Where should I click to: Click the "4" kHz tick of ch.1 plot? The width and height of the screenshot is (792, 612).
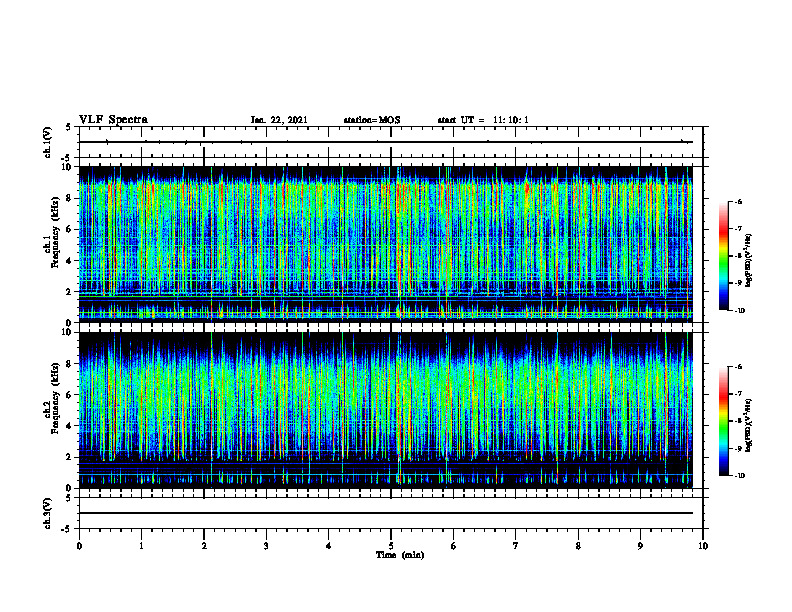[x=69, y=261]
